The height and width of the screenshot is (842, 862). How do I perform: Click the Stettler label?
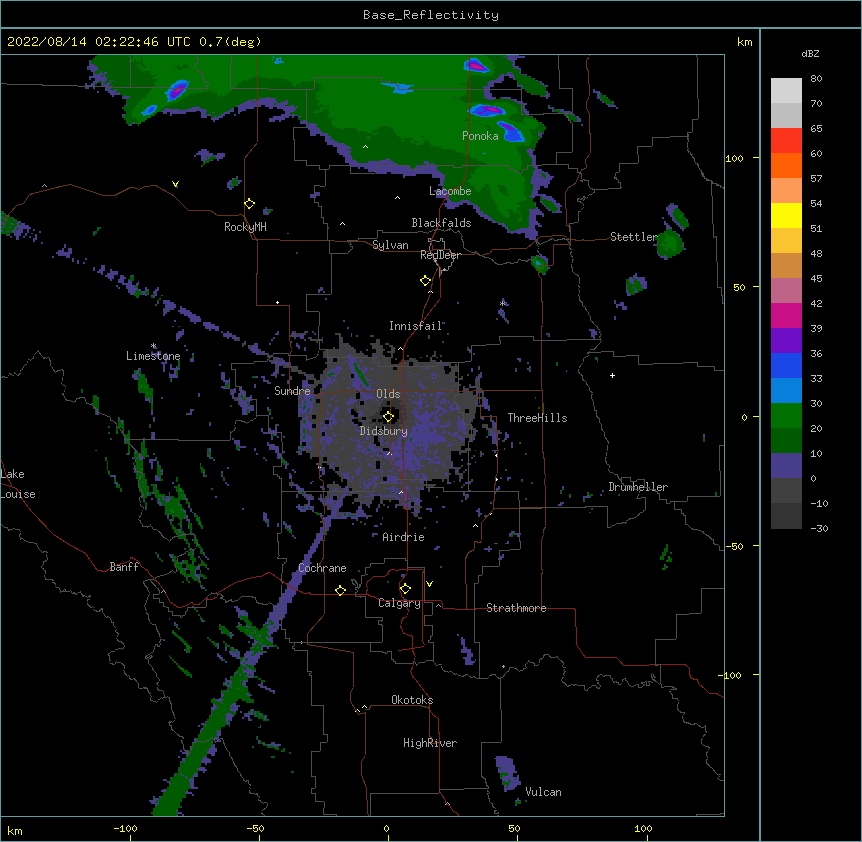tap(634, 237)
